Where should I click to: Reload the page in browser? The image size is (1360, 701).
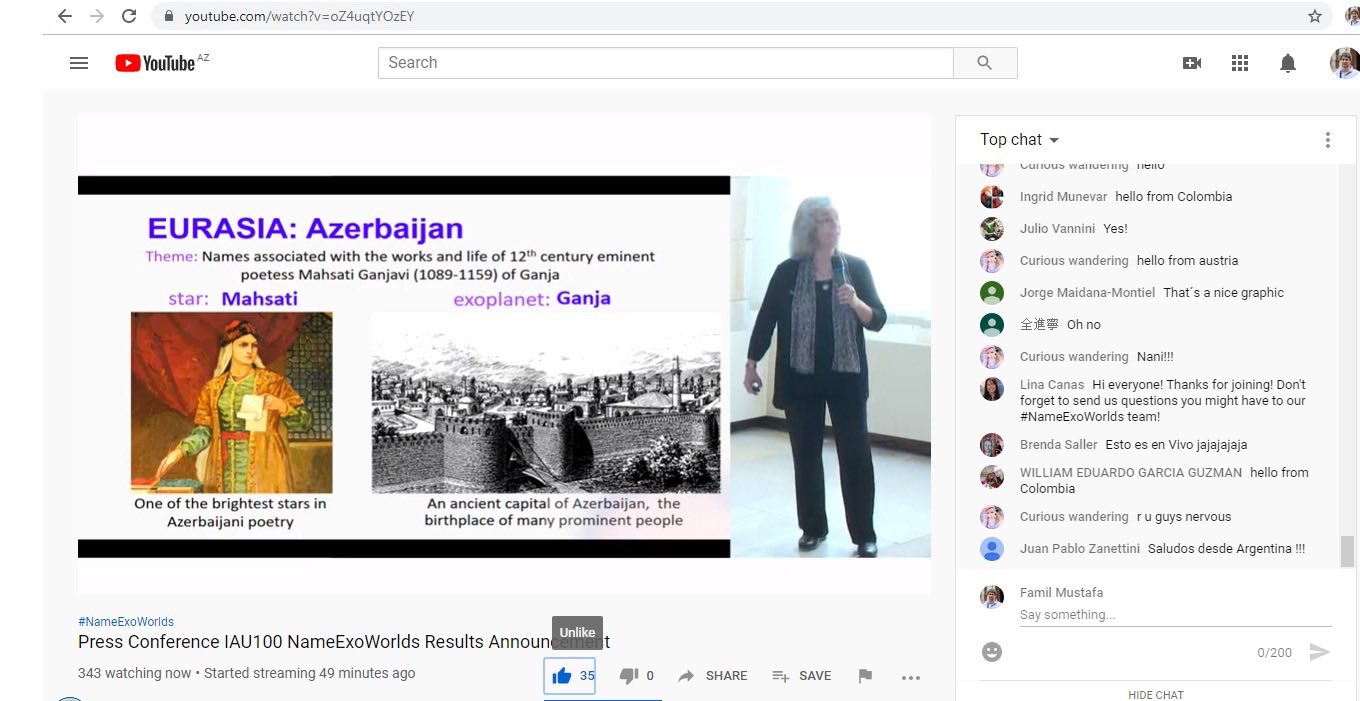pyautogui.click(x=129, y=16)
